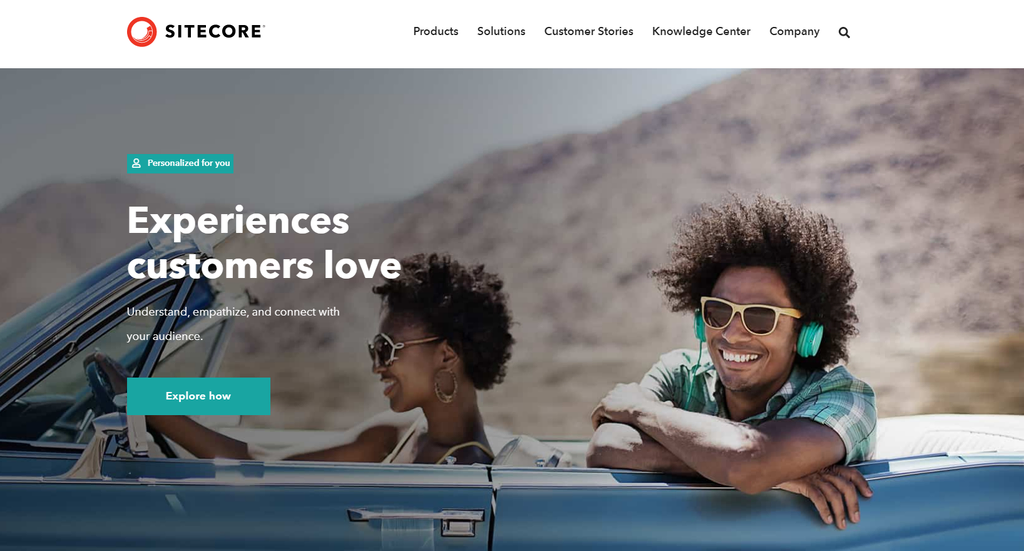This screenshot has width=1024, height=551.
Task: Click the red Sitecore circular logo icon
Action: coord(142,31)
